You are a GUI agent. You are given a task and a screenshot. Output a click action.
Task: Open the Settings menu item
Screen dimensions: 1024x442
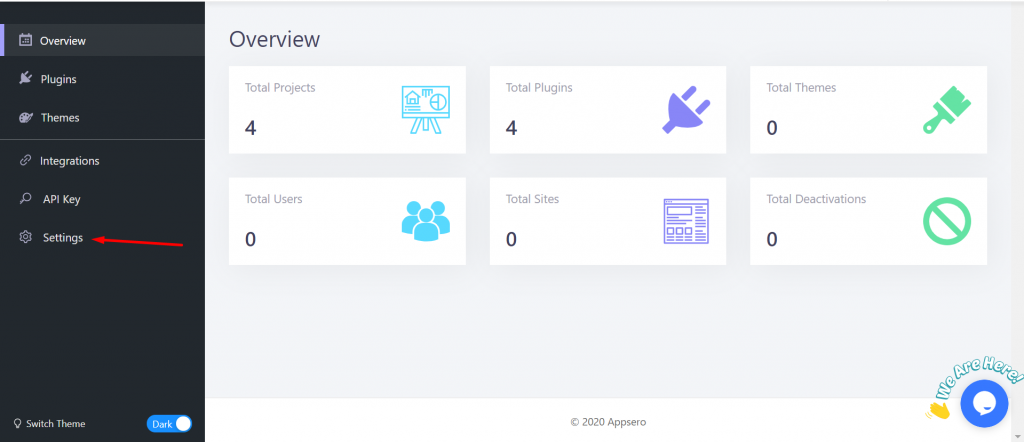(103, 238)
